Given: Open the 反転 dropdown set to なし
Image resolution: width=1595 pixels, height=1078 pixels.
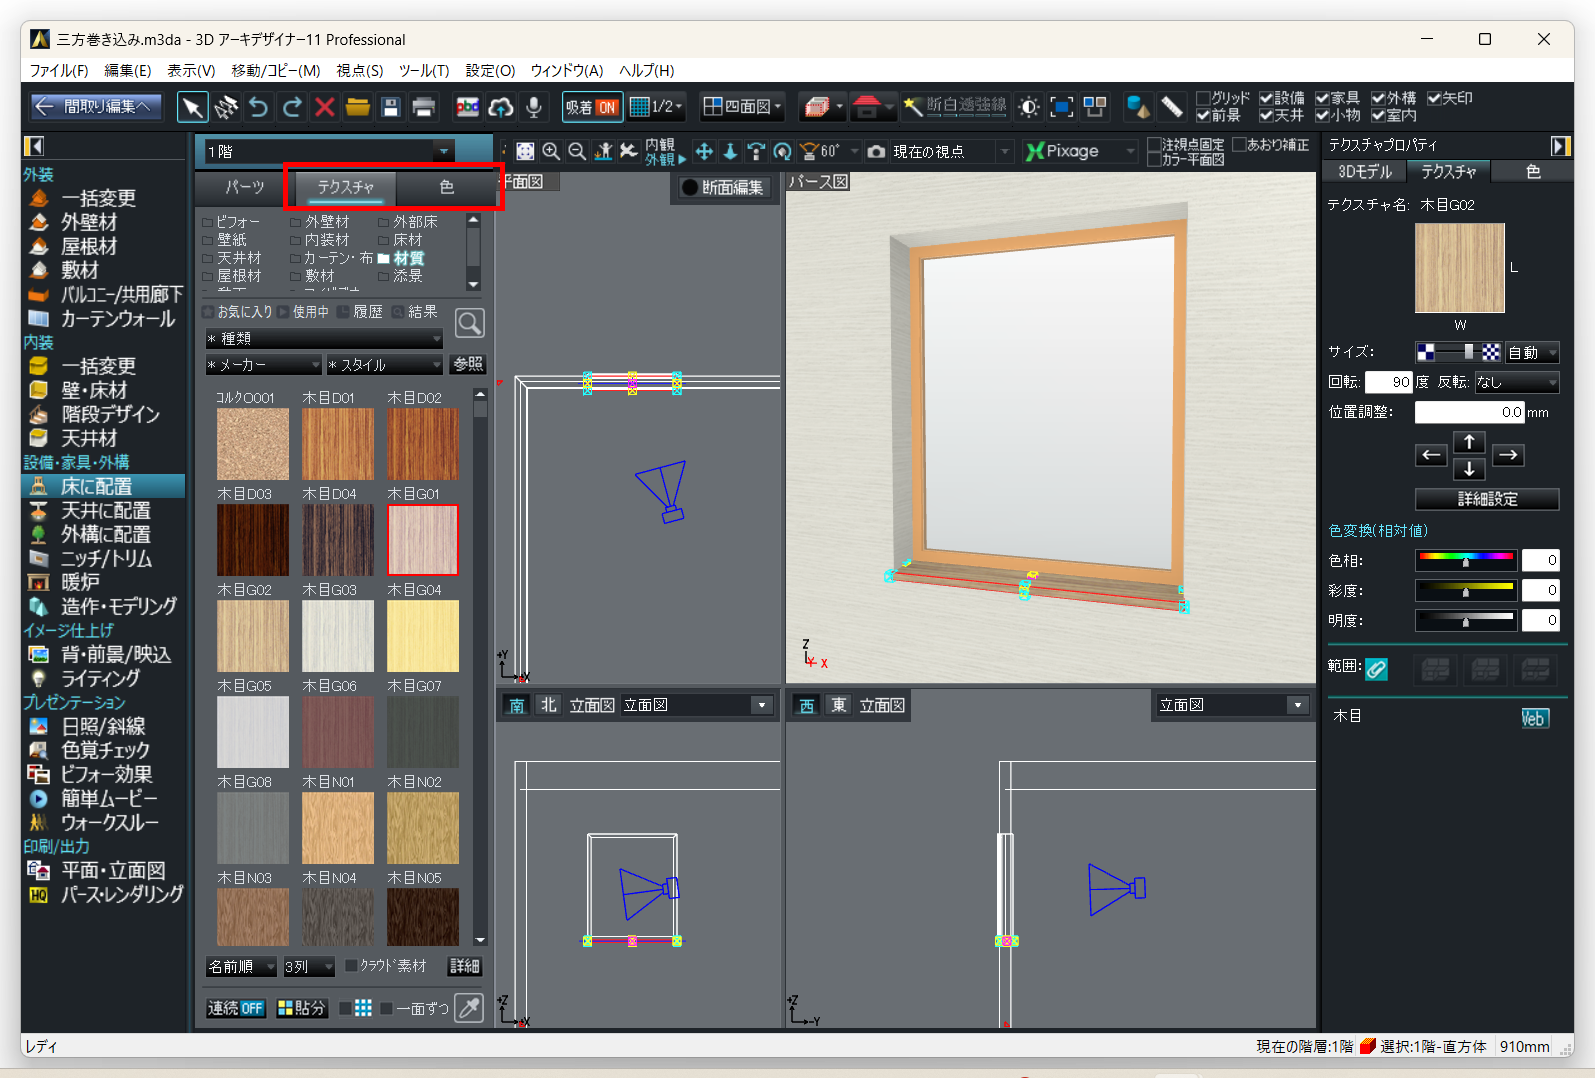Looking at the screenshot, I should tap(1517, 382).
